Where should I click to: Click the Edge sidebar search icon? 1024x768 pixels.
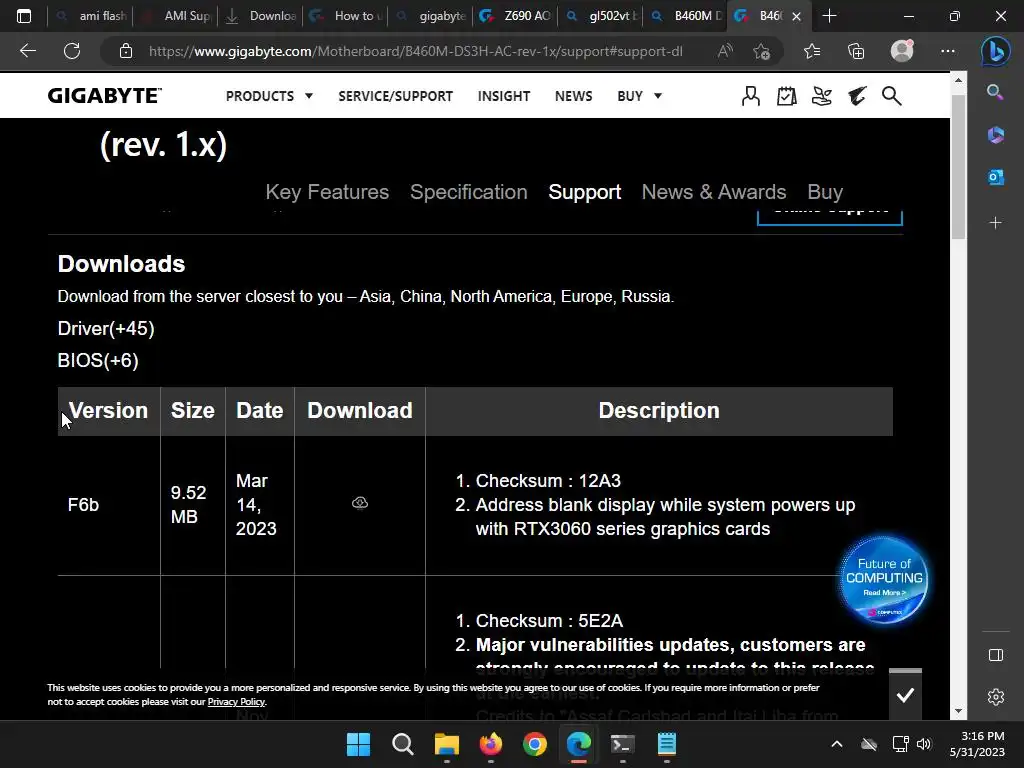995,92
